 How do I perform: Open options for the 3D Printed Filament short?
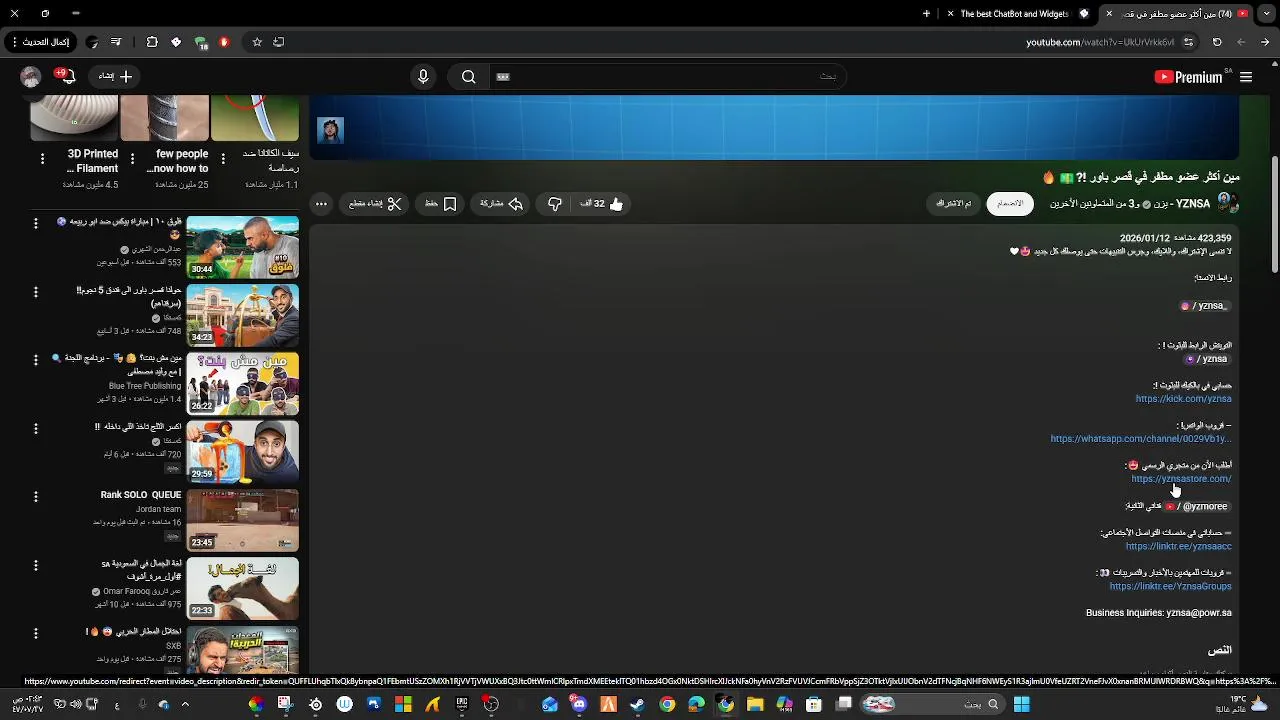coord(42,158)
